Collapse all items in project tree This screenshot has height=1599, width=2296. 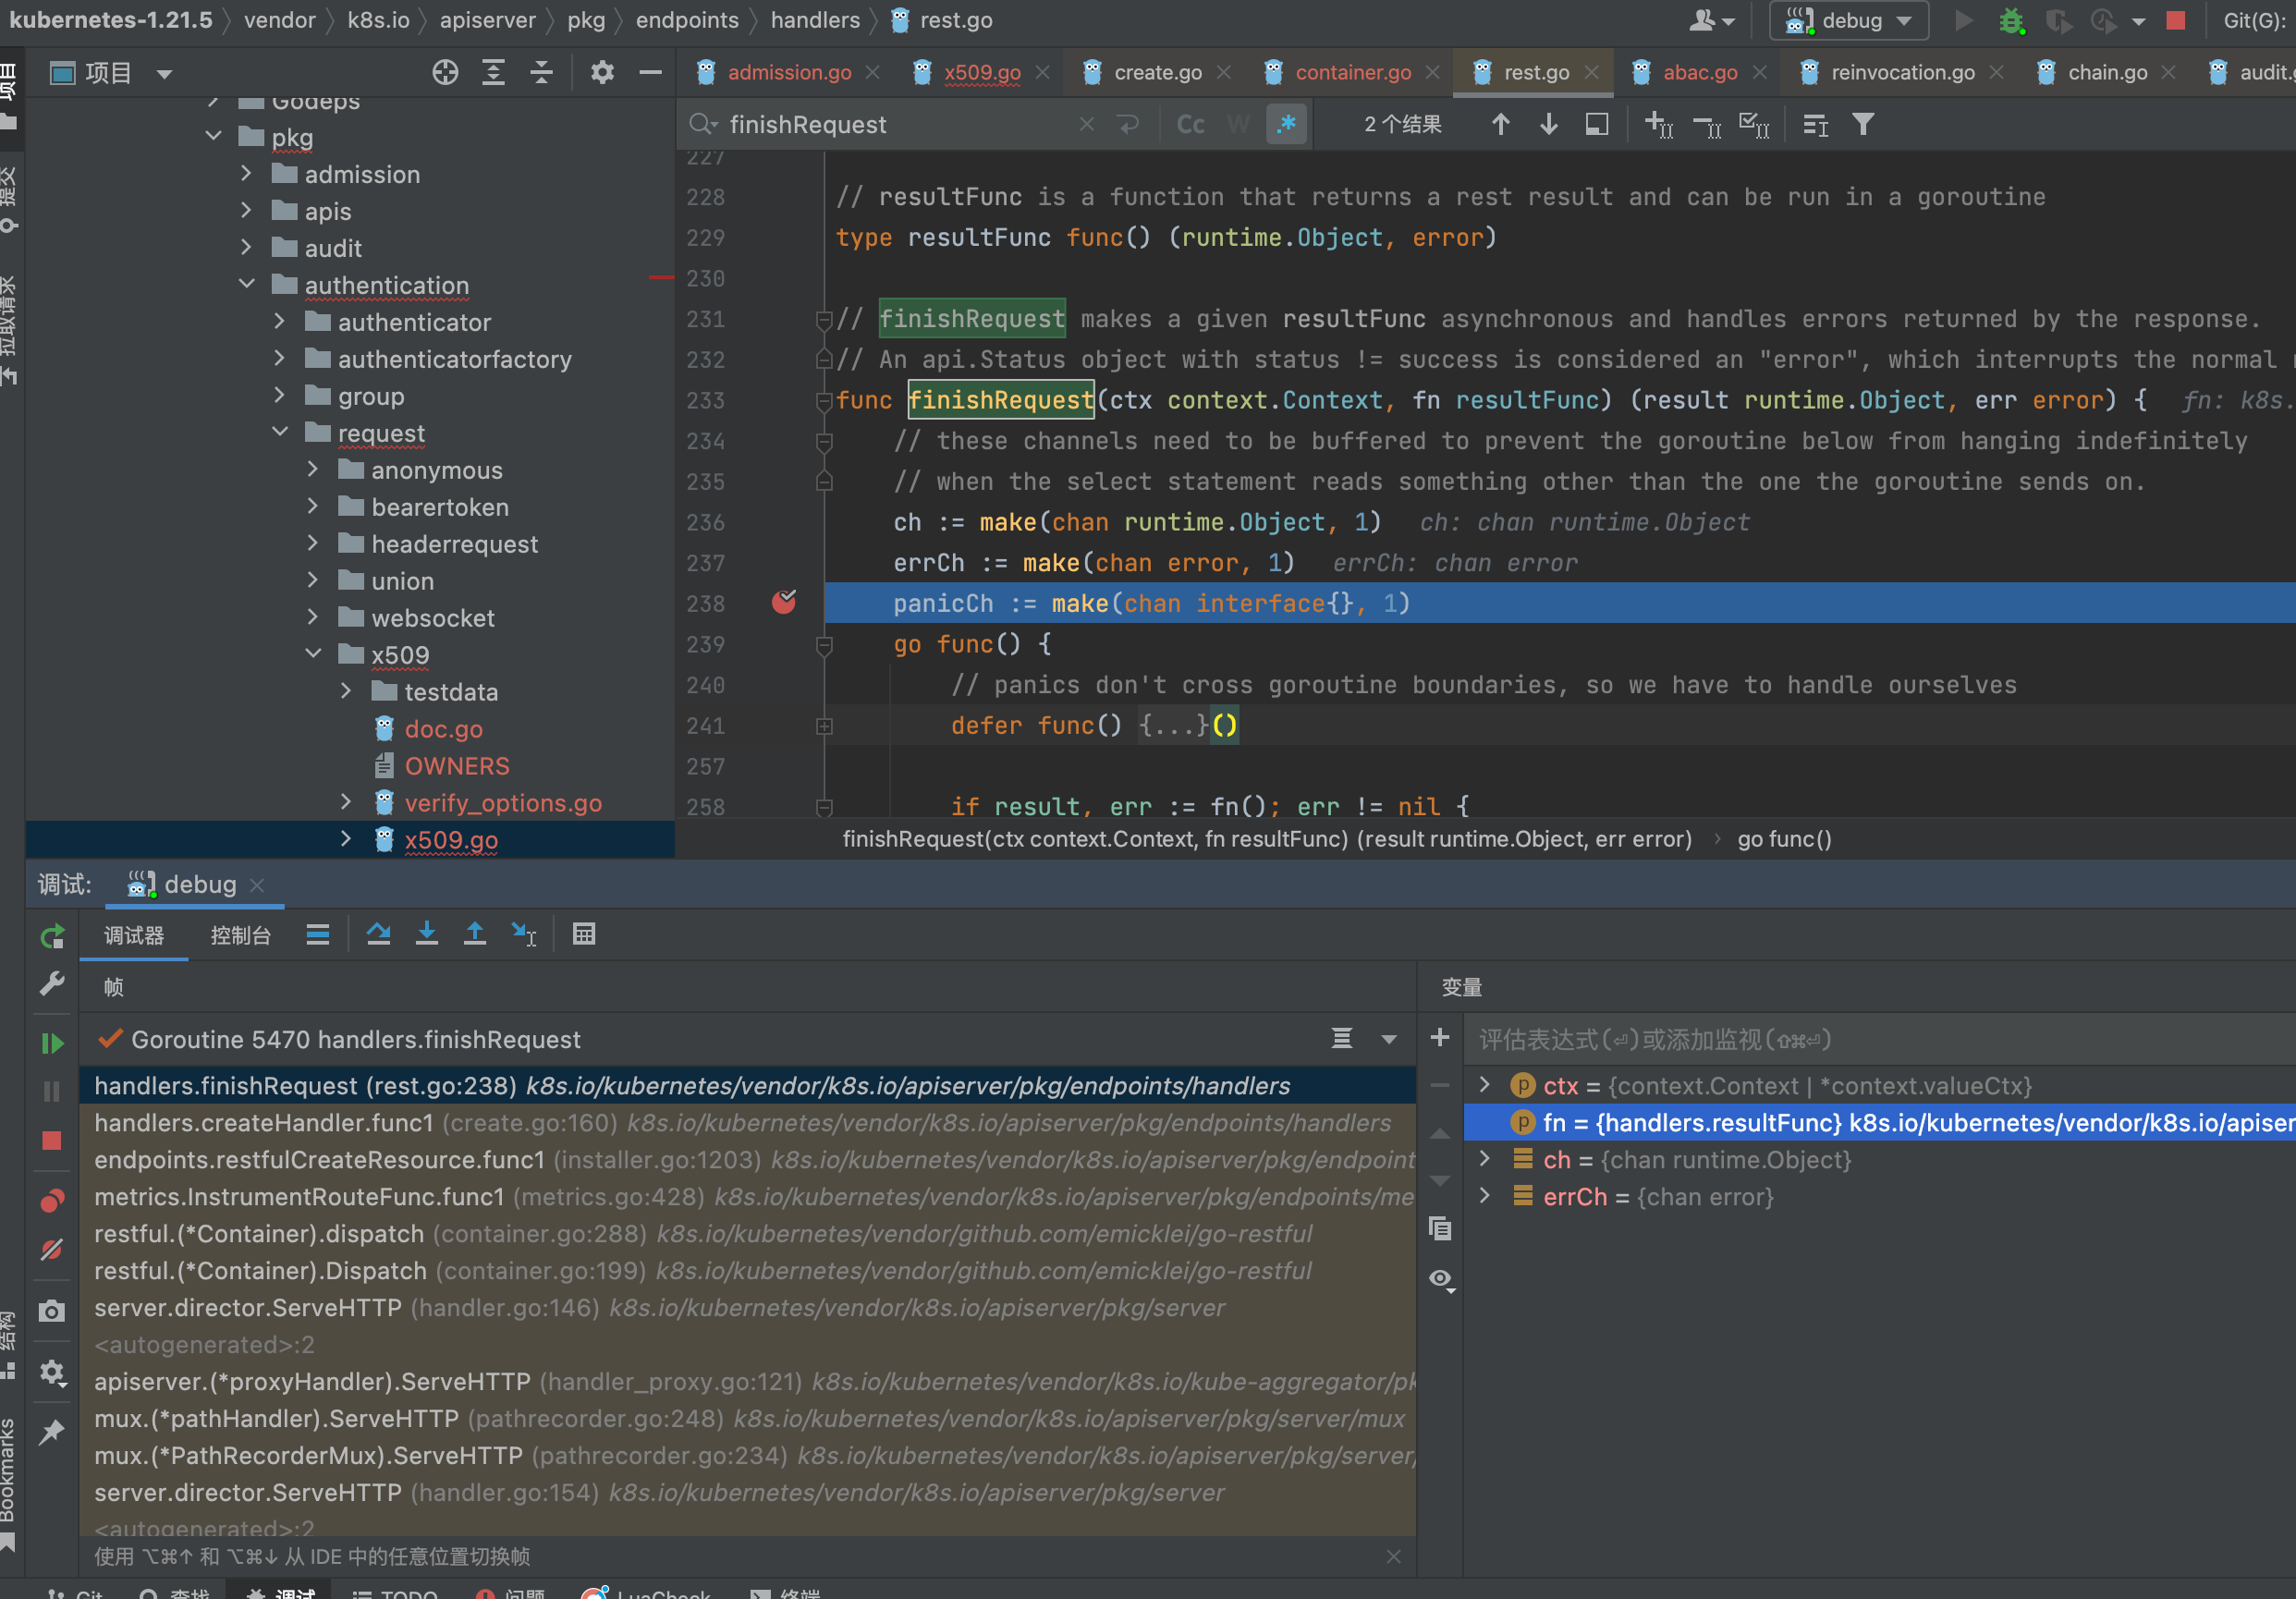point(541,72)
